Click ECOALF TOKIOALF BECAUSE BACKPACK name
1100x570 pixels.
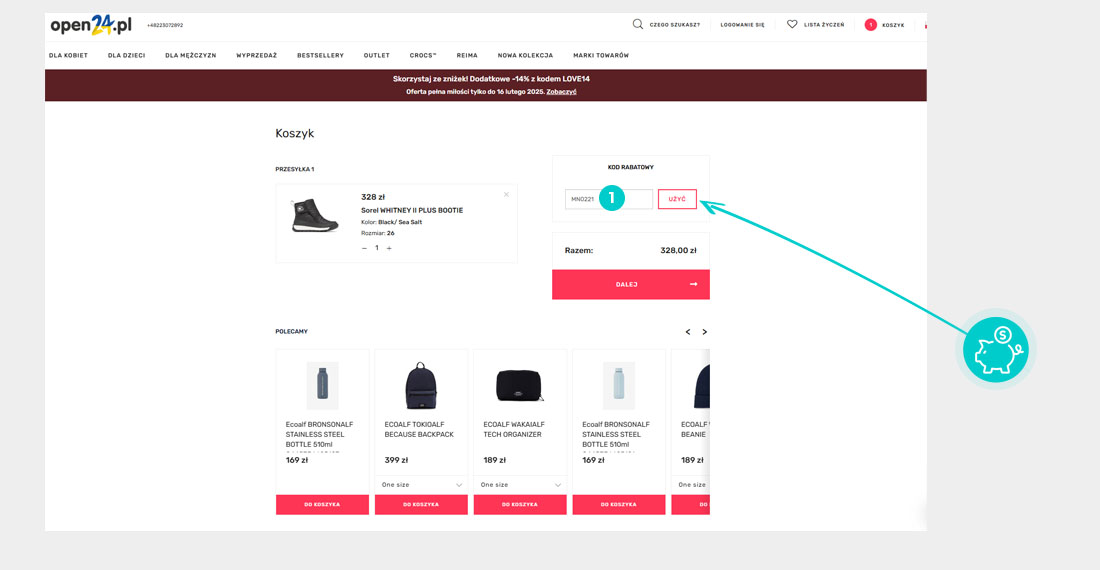click(419, 430)
